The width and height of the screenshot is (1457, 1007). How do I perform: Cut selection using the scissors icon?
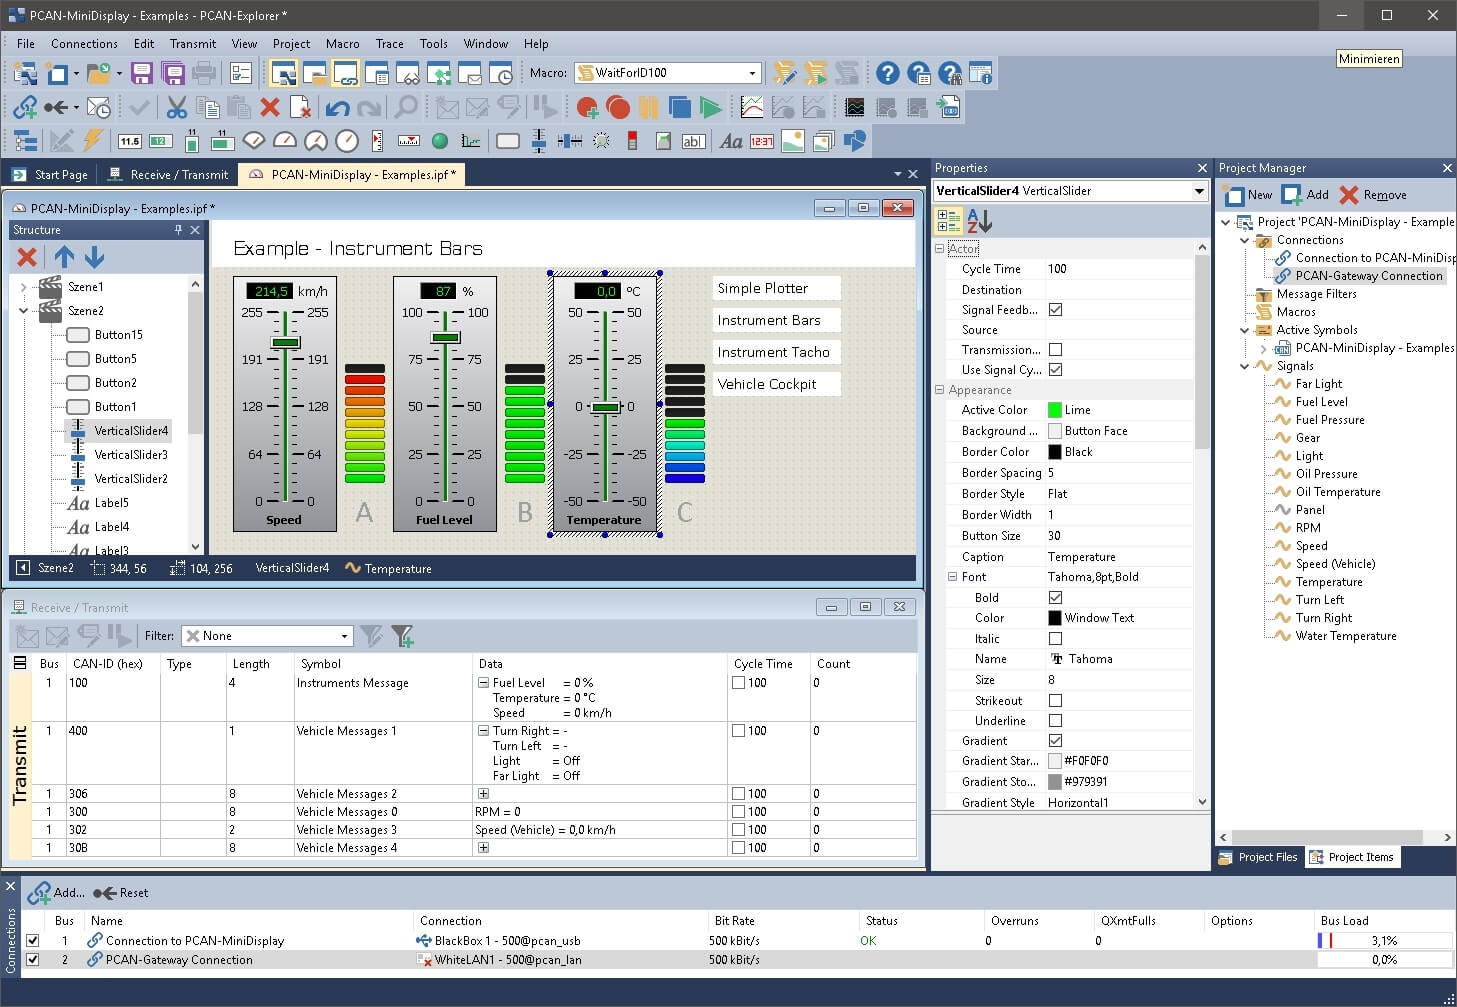pos(175,107)
